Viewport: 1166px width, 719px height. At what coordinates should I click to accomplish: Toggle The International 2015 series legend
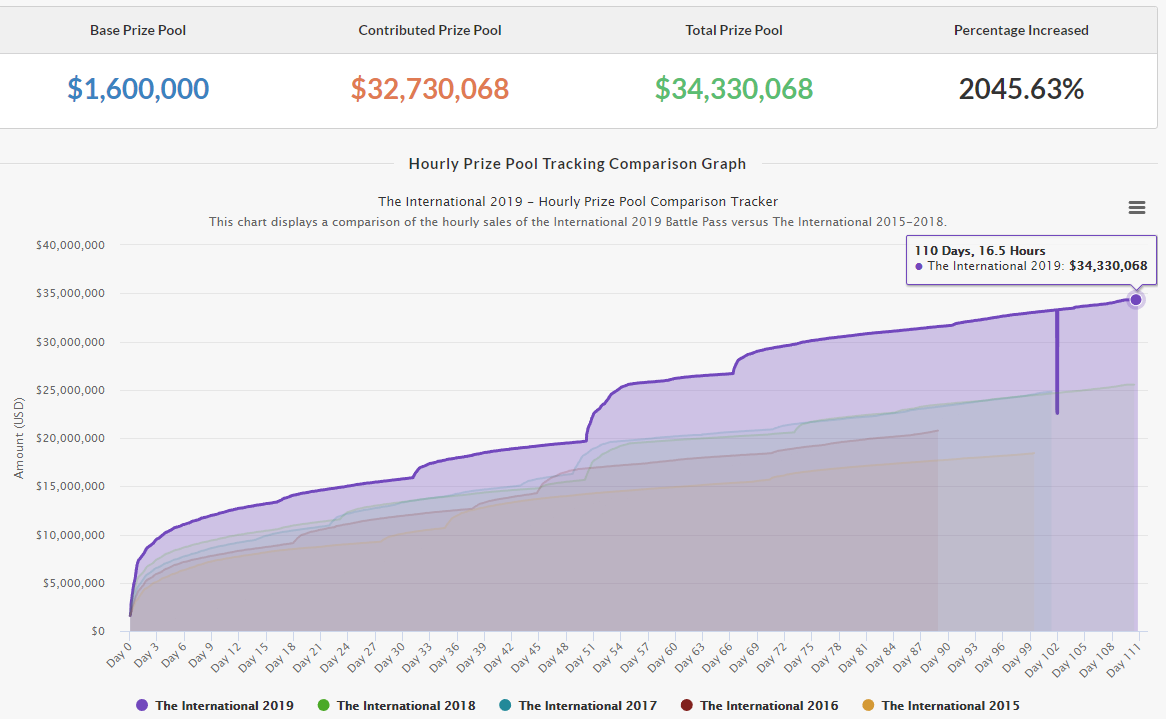click(x=941, y=706)
